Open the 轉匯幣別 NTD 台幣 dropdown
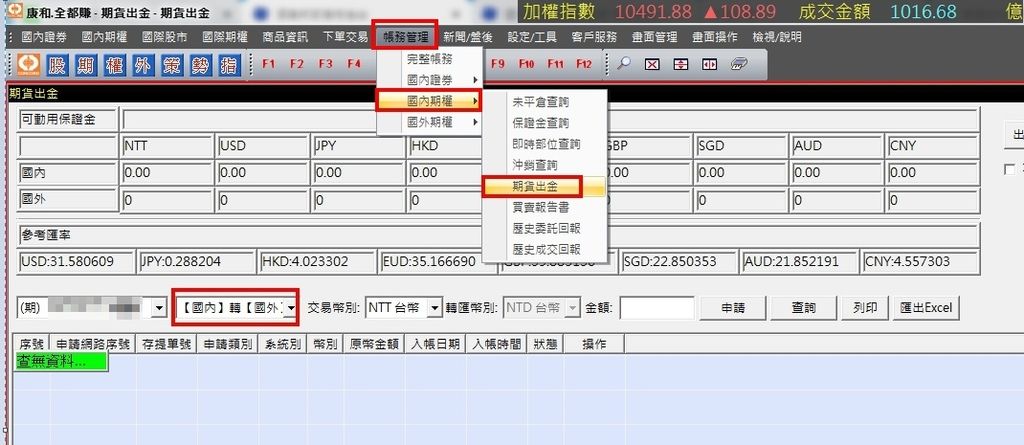Viewport: 1024px width, 445px height. click(x=572, y=308)
